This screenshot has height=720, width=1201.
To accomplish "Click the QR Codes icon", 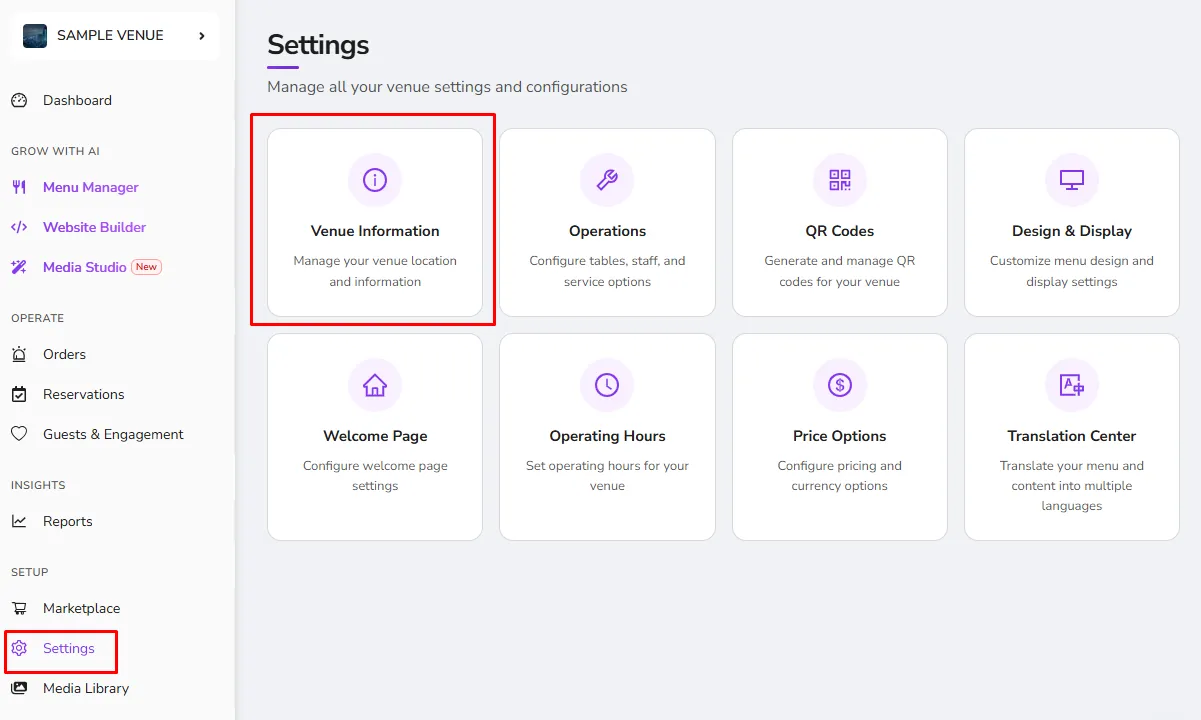I will 840,180.
